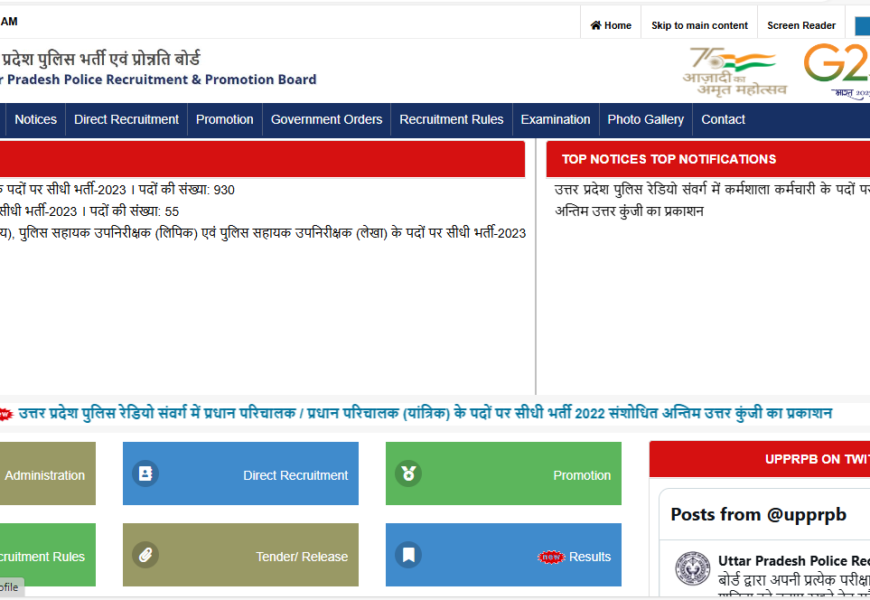Open the Notices menu item
870x600 pixels.
[x=36, y=119]
